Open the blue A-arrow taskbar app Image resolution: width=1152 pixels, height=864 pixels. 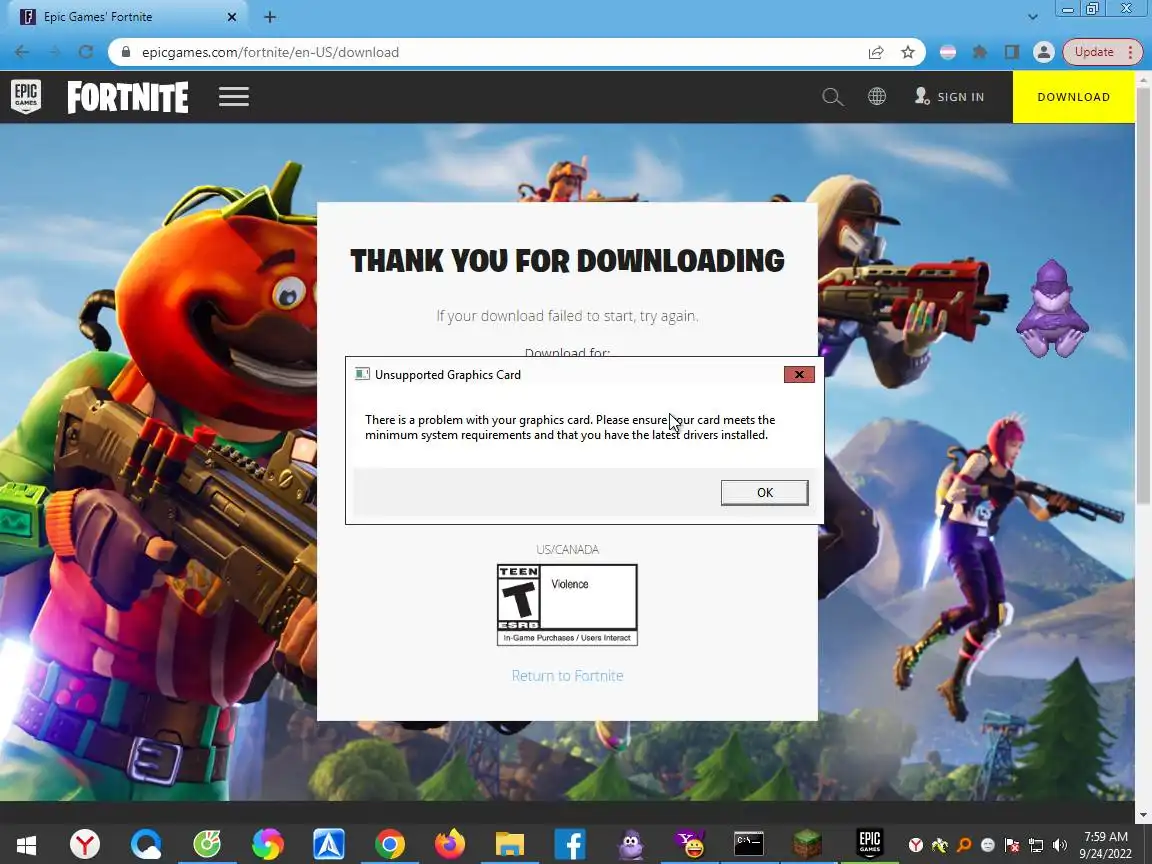[x=328, y=844]
